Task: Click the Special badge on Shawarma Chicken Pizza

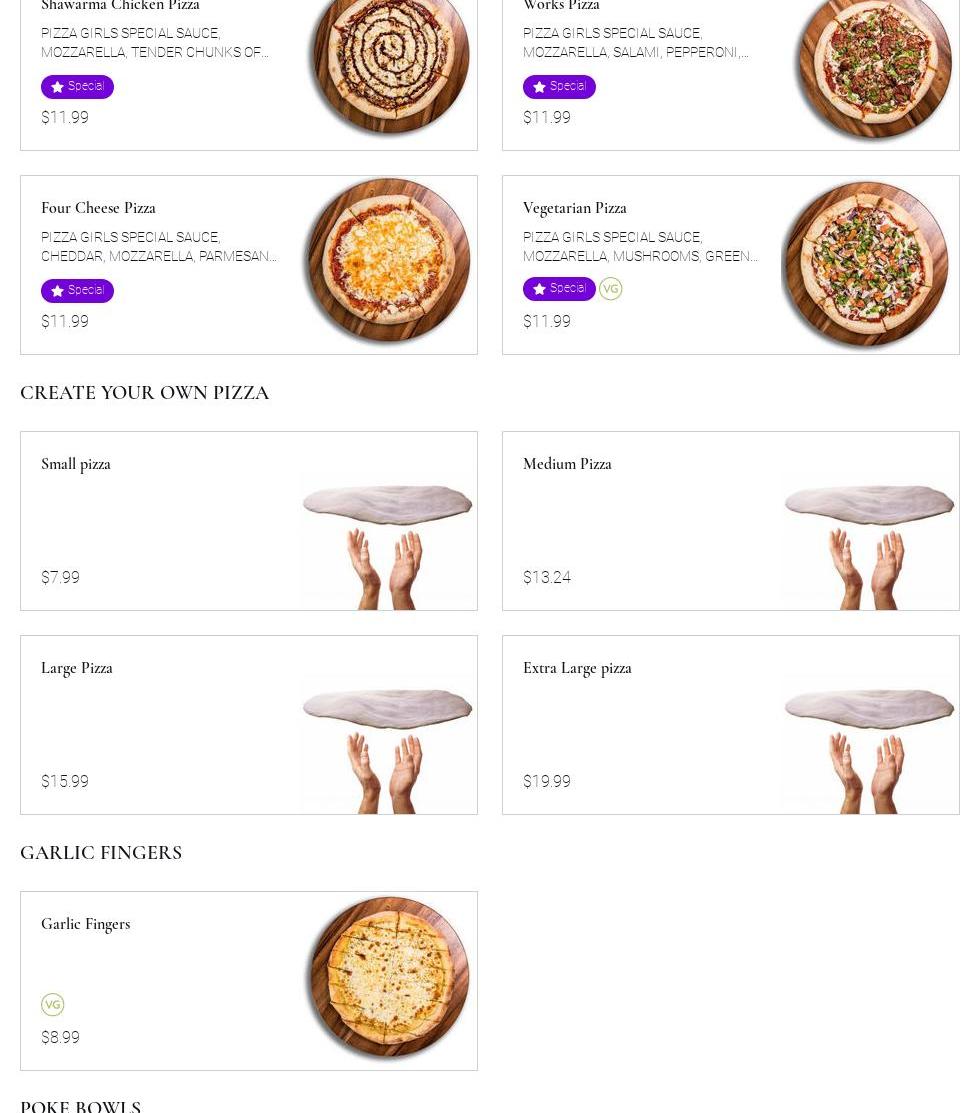Action: click(x=77, y=87)
